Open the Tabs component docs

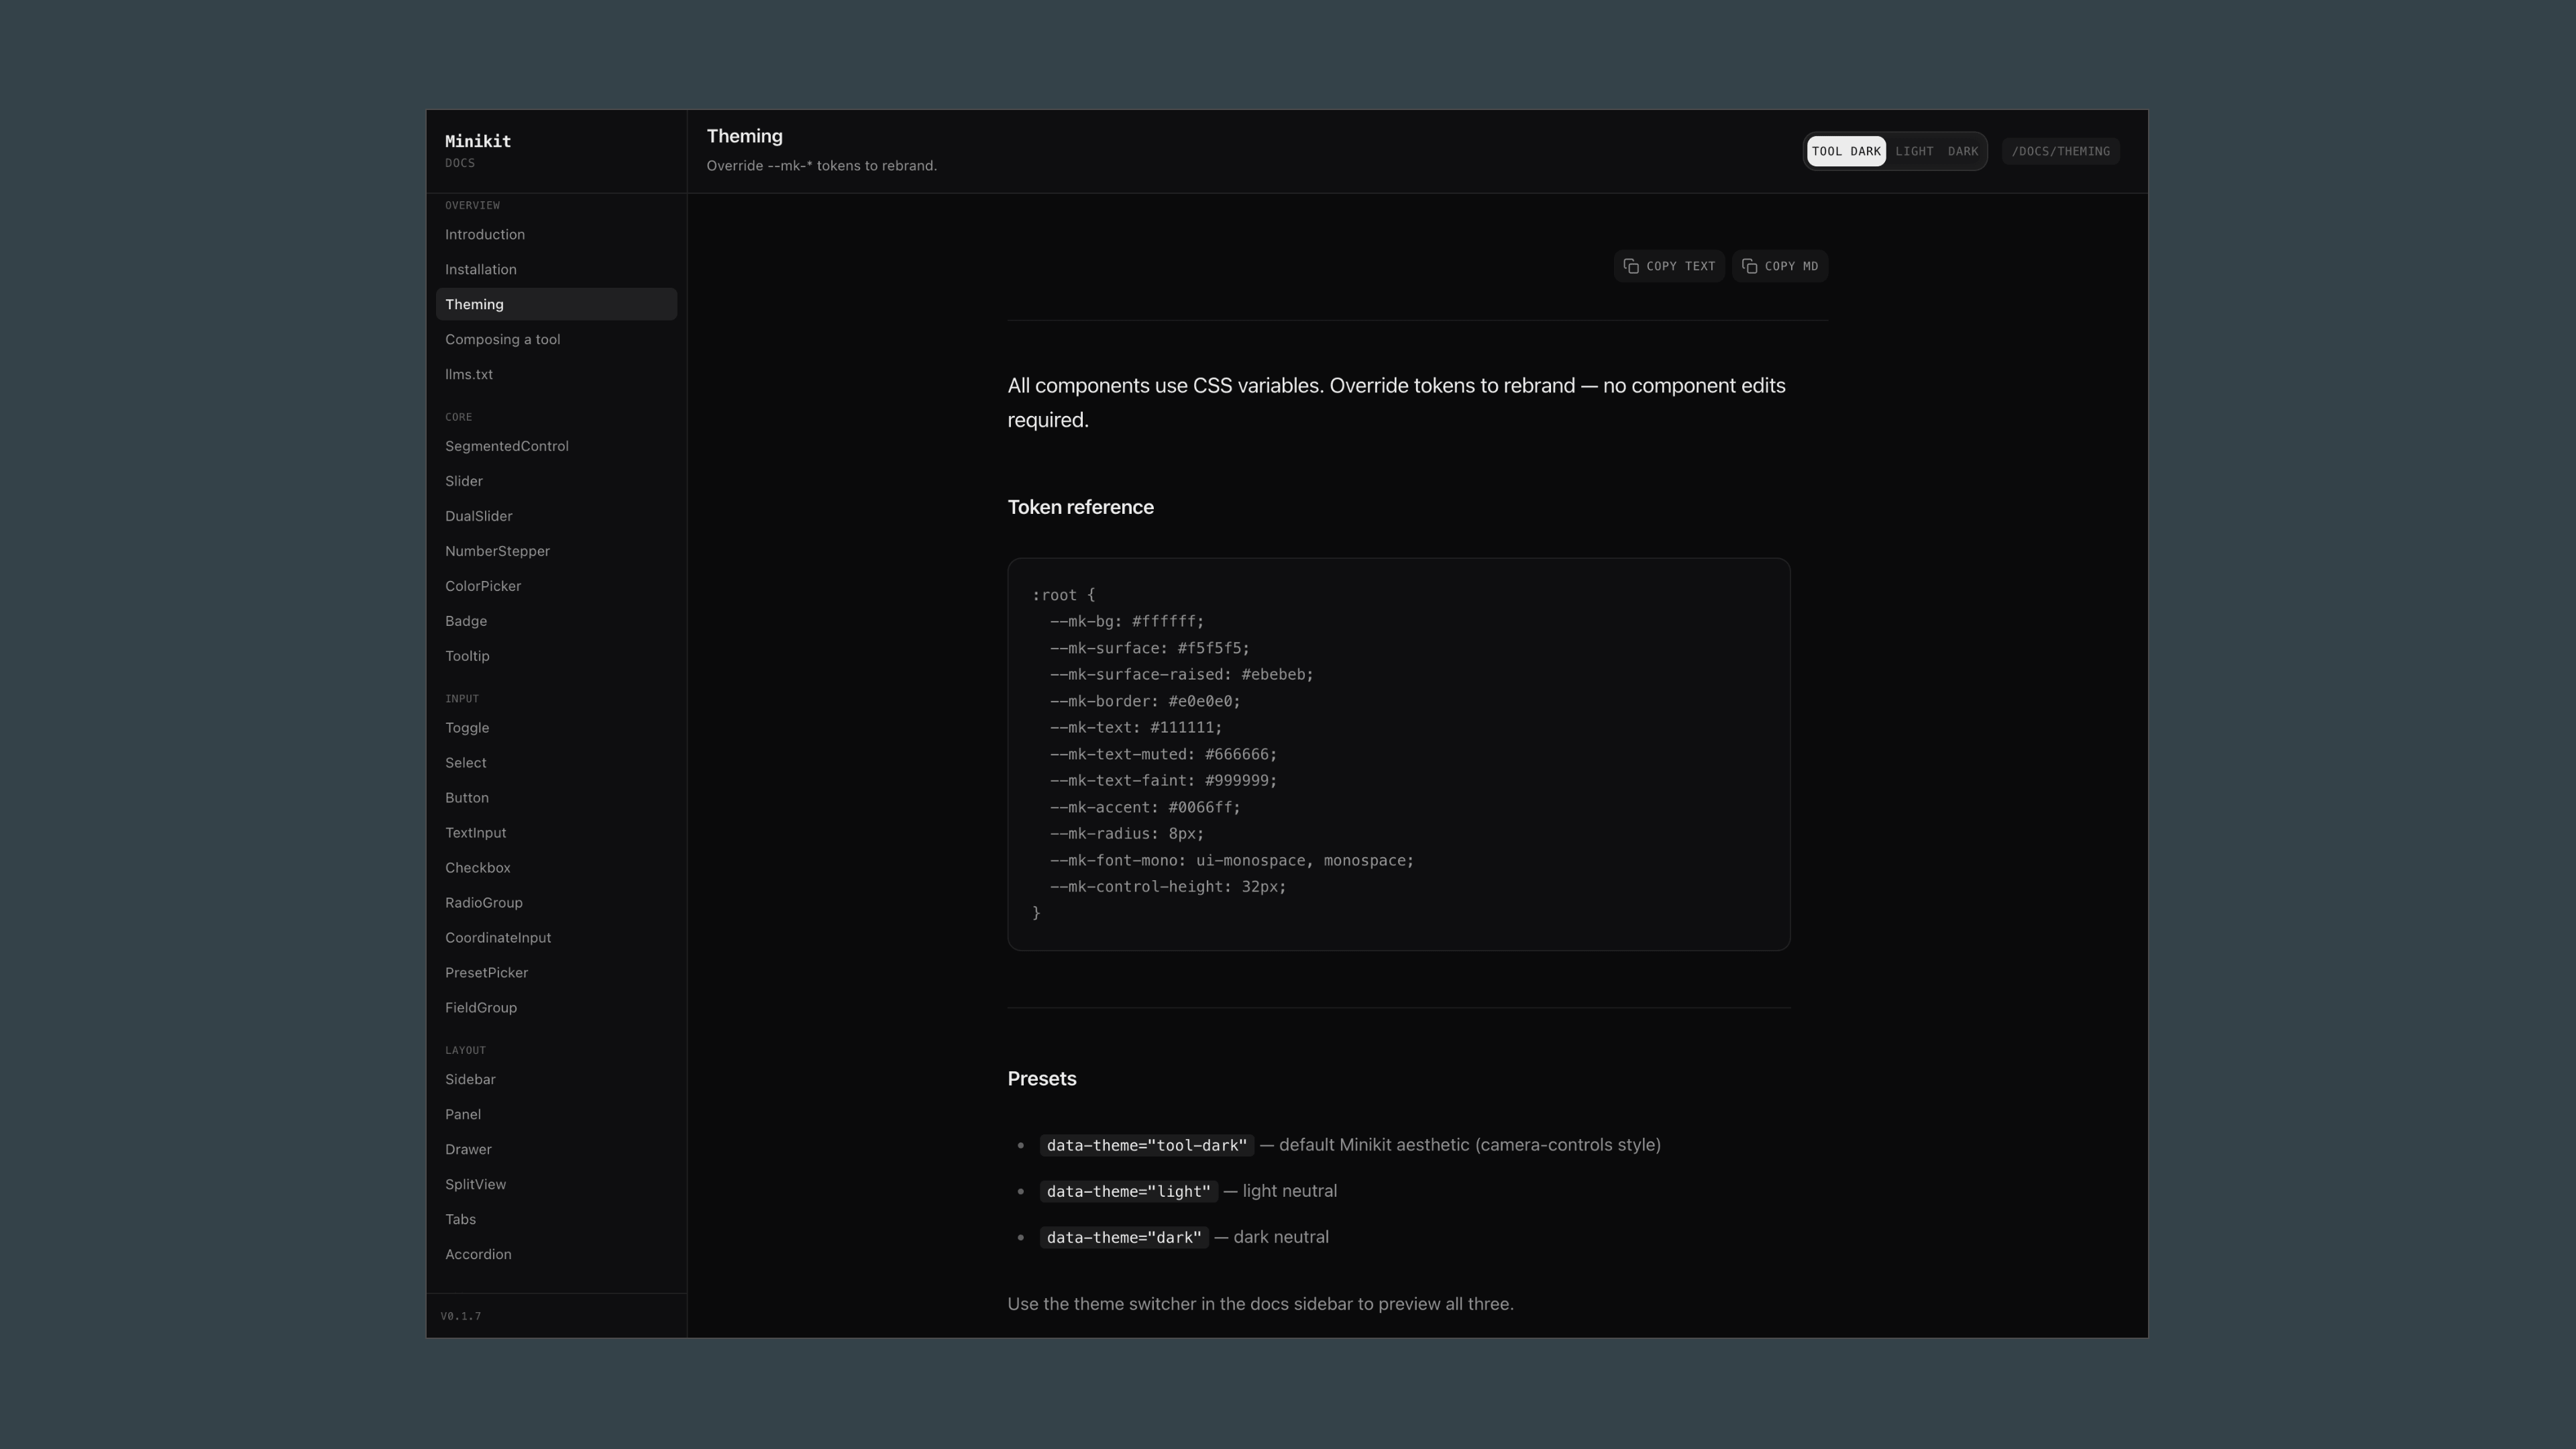pyautogui.click(x=556, y=1220)
